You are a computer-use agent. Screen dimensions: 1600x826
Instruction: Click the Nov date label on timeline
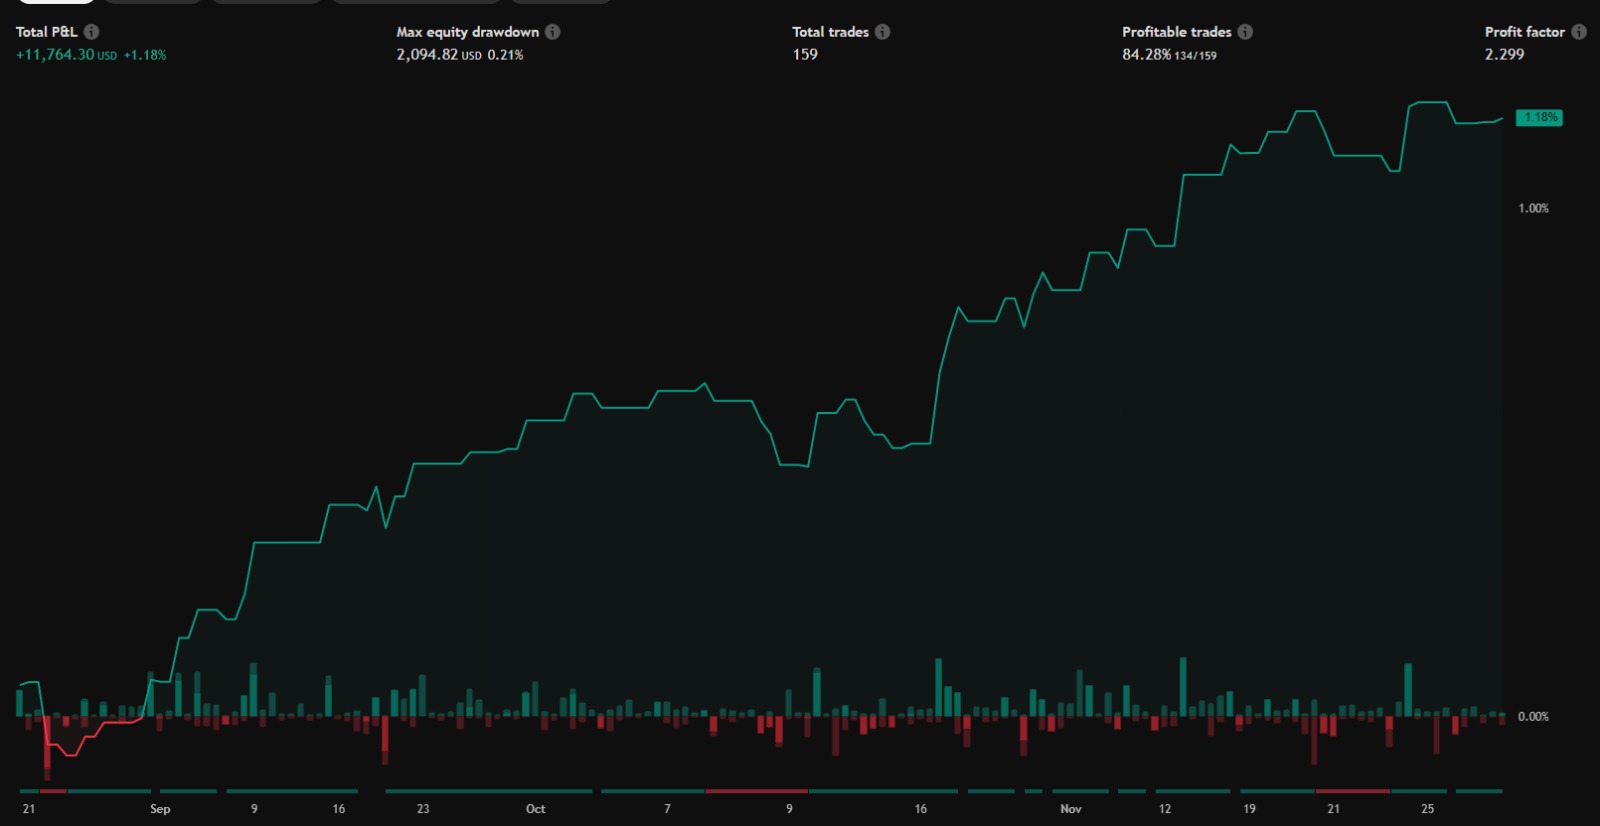pyautogui.click(x=1071, y=809)
